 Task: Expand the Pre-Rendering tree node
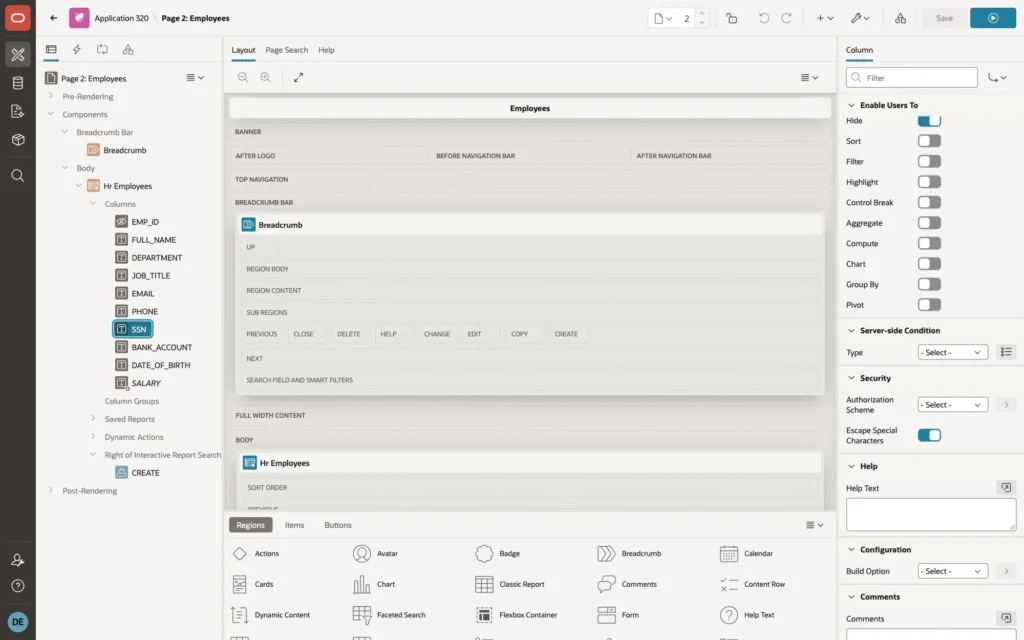(50, 96)
